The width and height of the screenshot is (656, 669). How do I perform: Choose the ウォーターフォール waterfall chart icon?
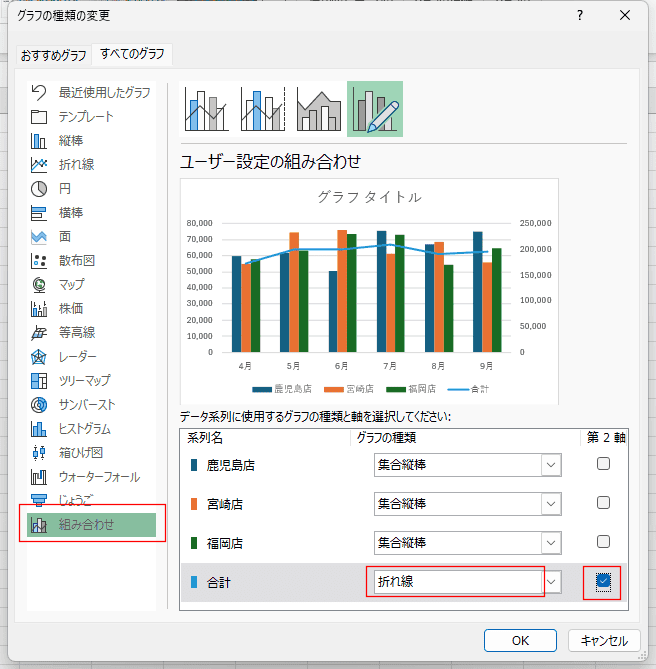[40, 477]
